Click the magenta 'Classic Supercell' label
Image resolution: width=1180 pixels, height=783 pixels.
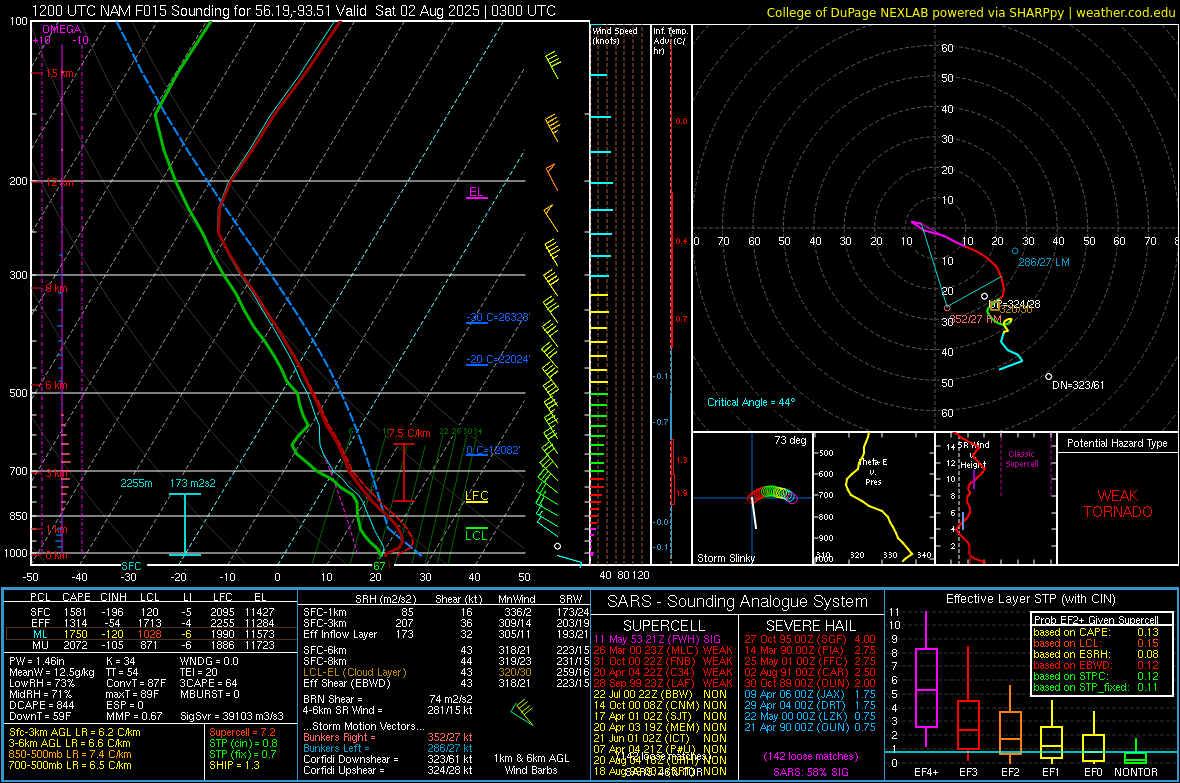click(x=1021, y=459)
